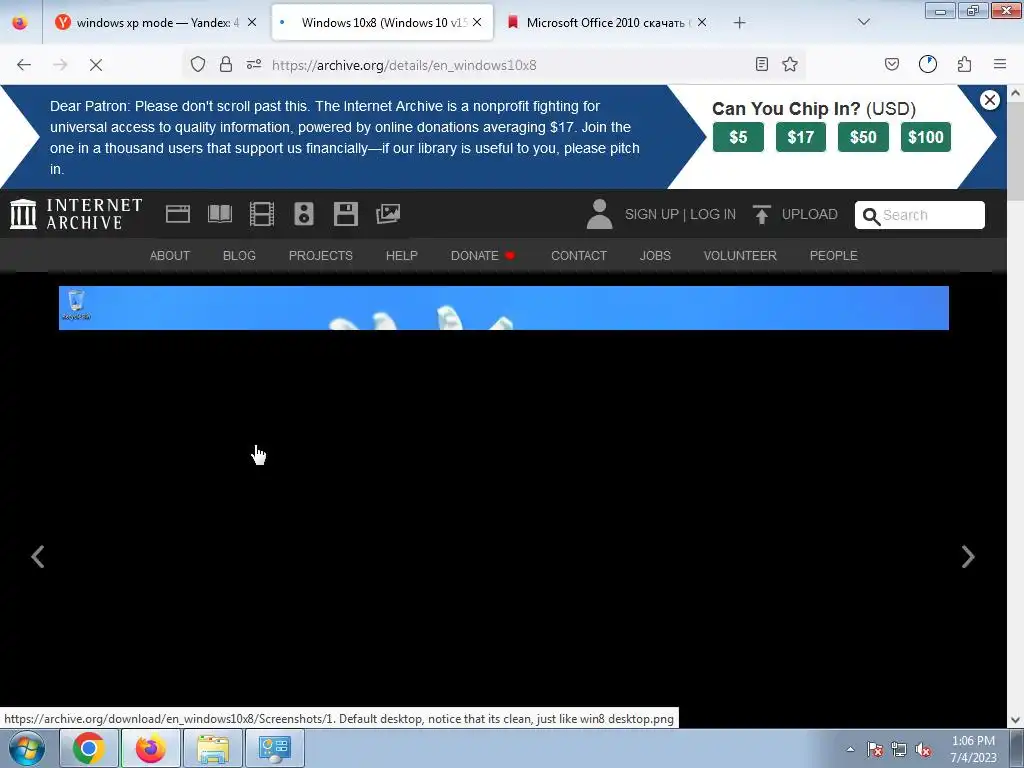Stop loading the page

point(96,65)
